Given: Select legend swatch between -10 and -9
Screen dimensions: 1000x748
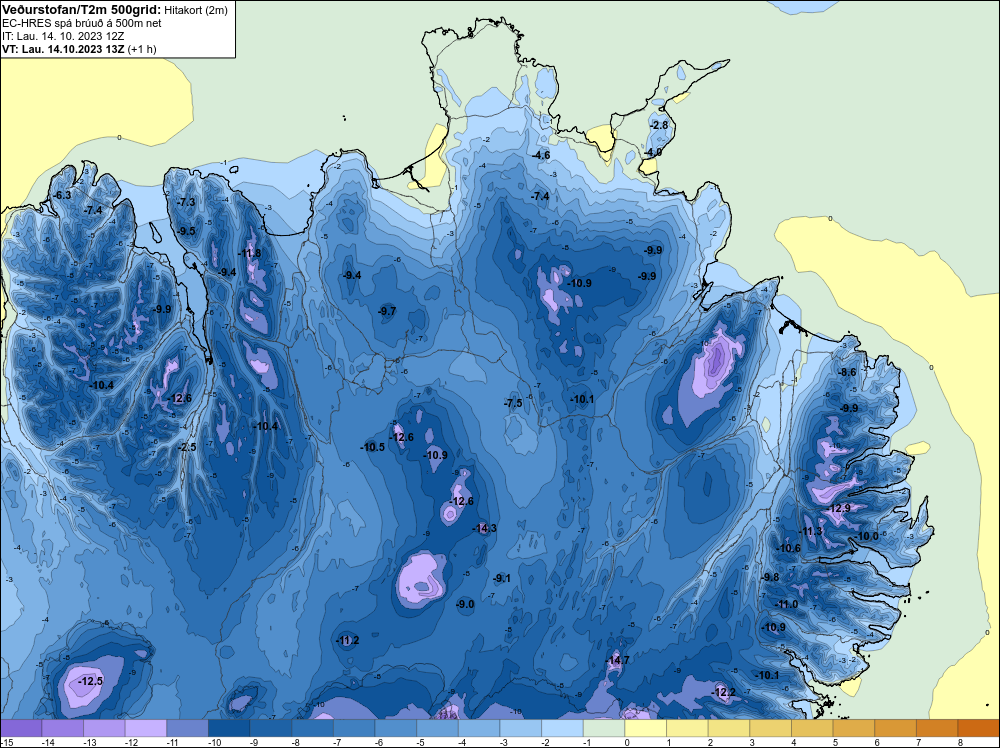Looking at the screenshot, I should [229, 728].
